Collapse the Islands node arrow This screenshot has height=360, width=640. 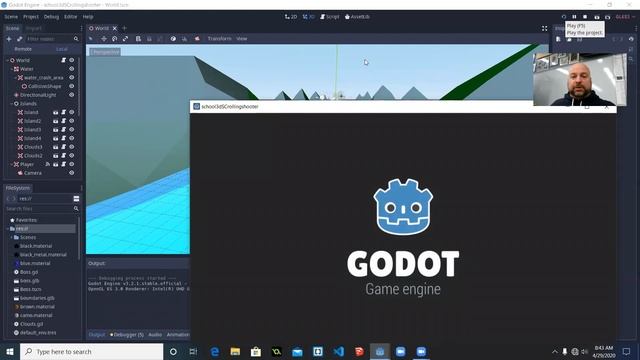11,104
